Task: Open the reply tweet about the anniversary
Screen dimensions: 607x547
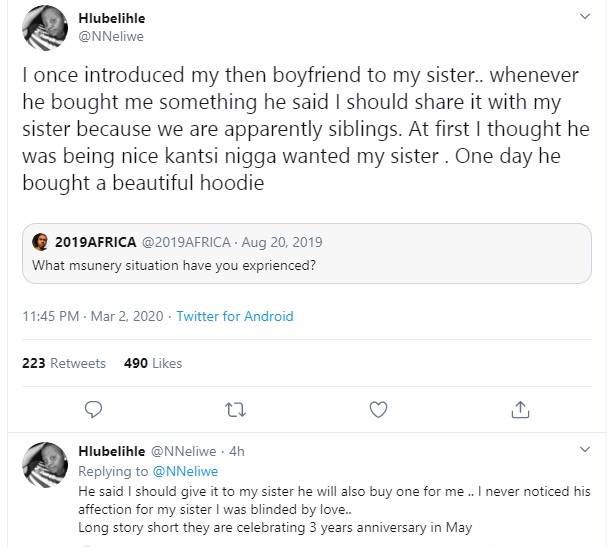Action: tap(330, 510)
